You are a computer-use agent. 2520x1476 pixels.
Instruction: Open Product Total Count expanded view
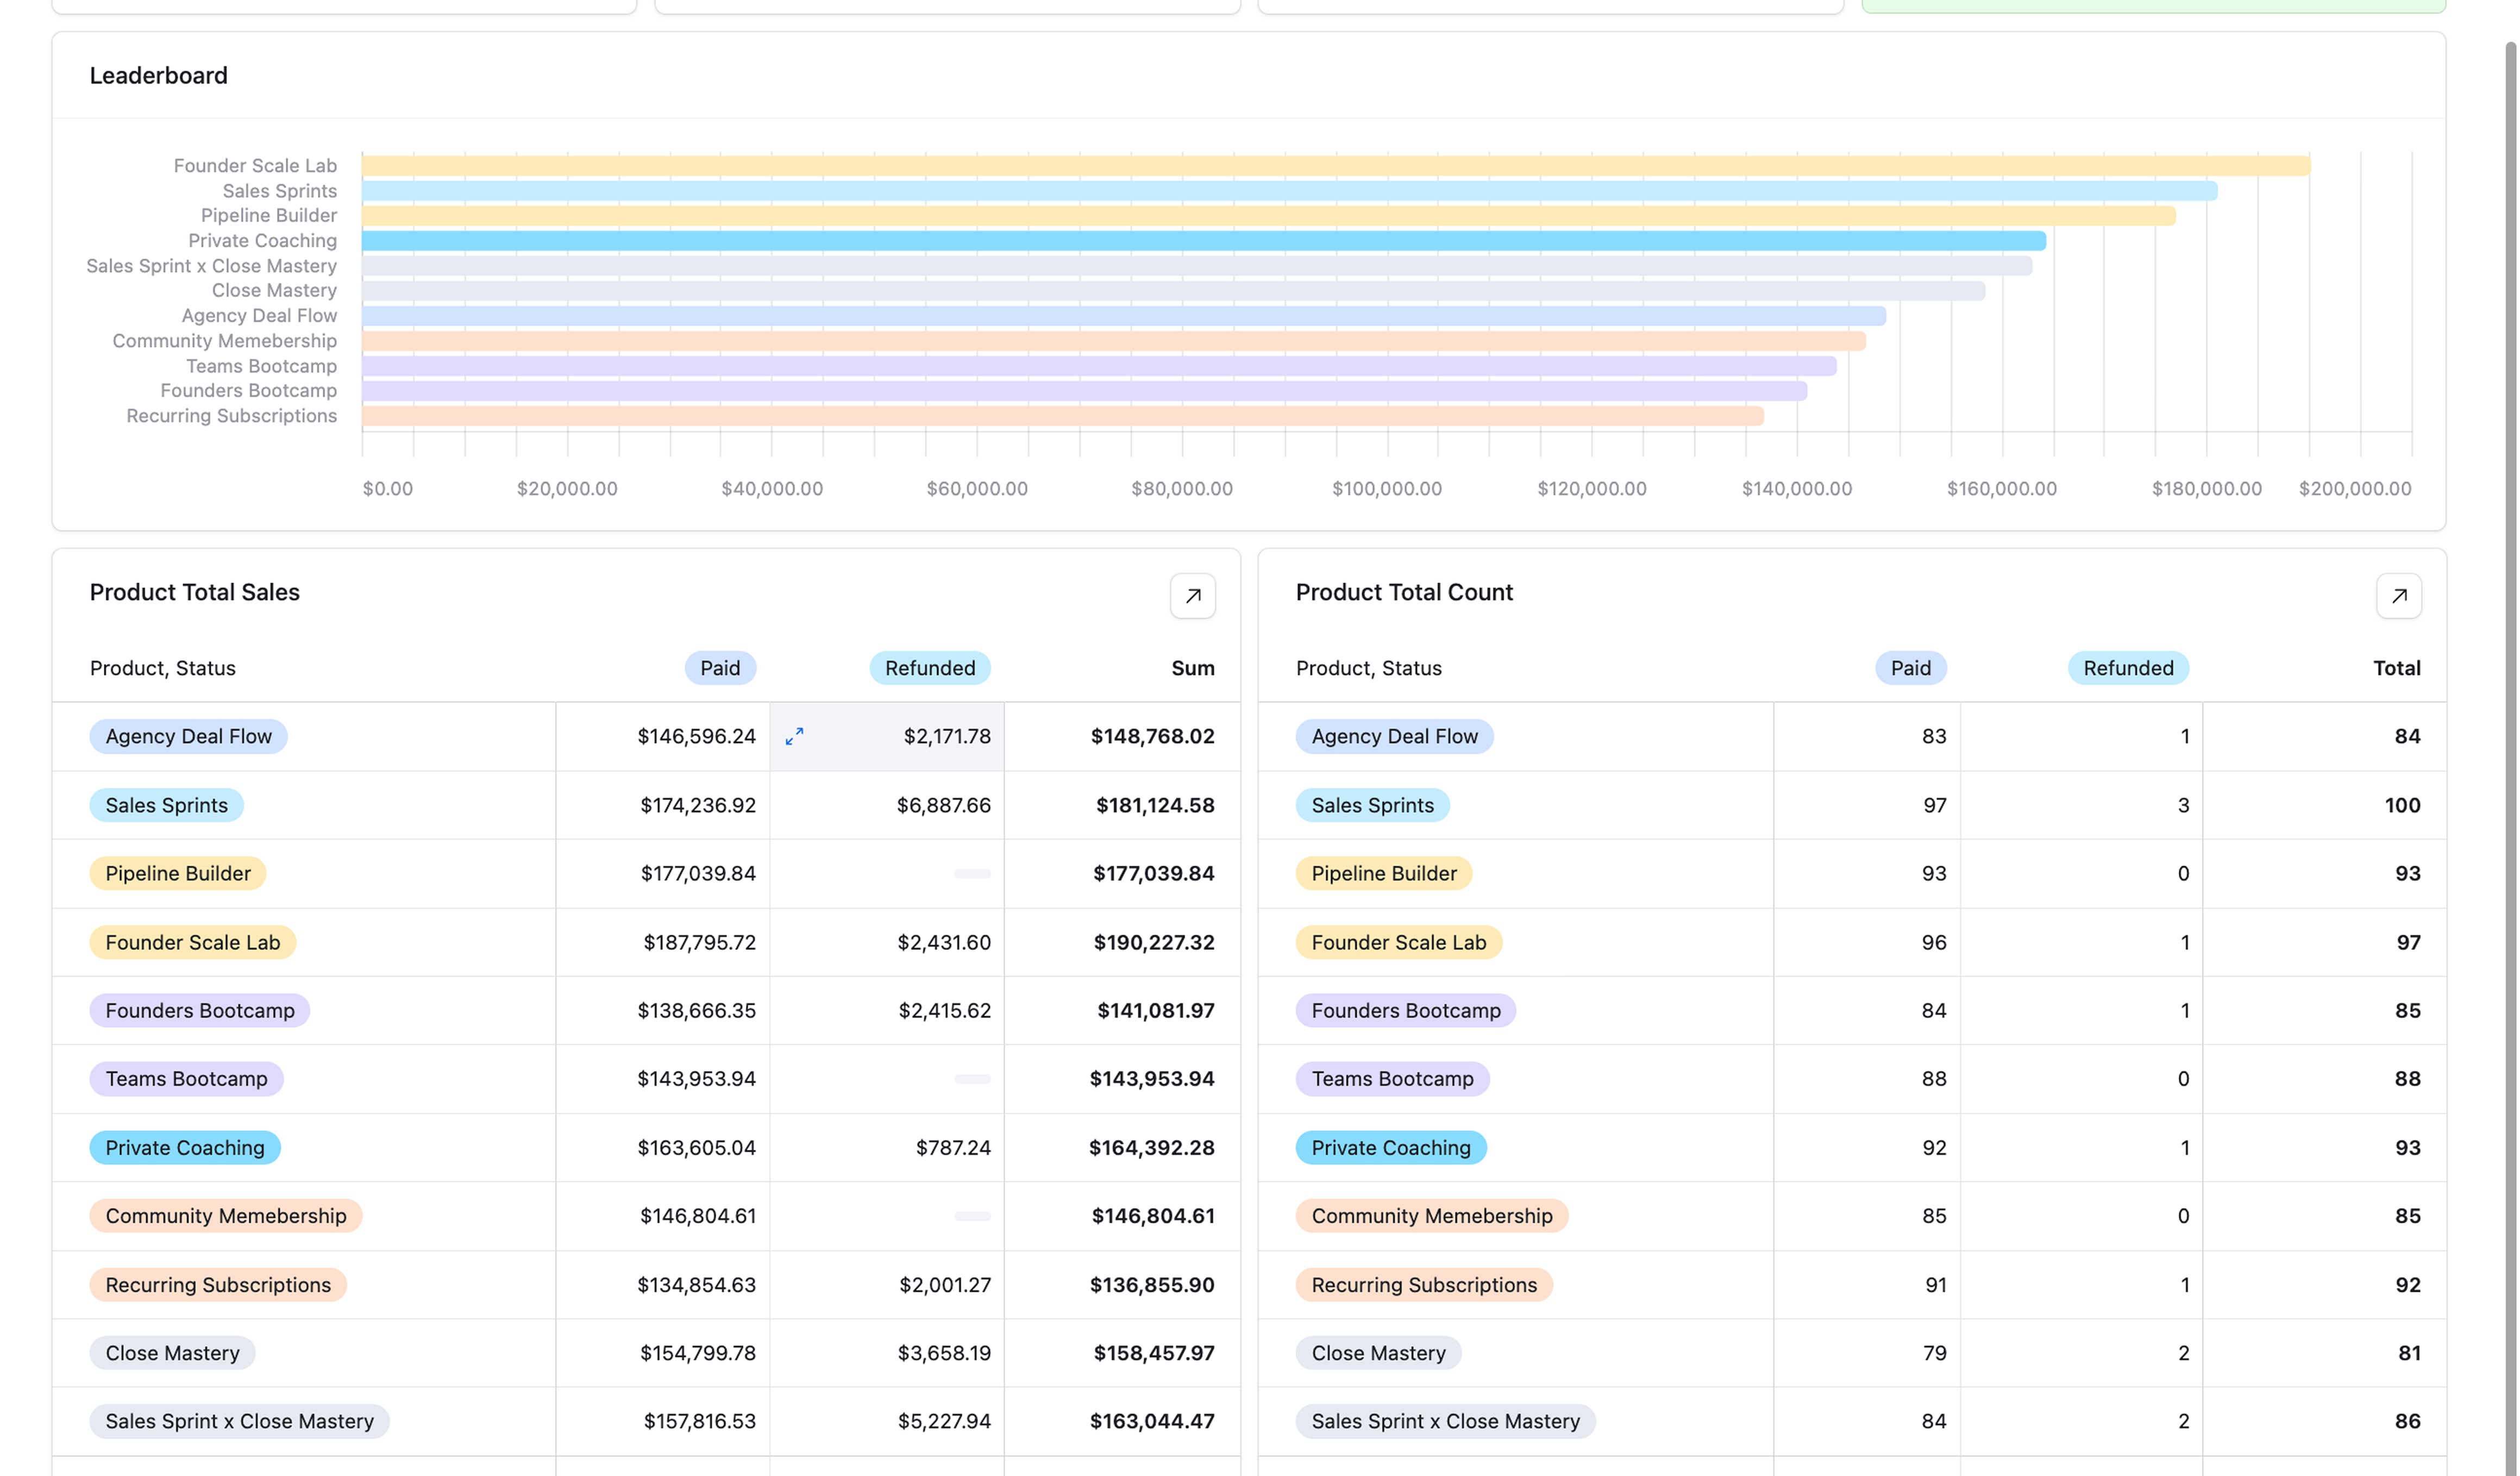[2399, 595]
